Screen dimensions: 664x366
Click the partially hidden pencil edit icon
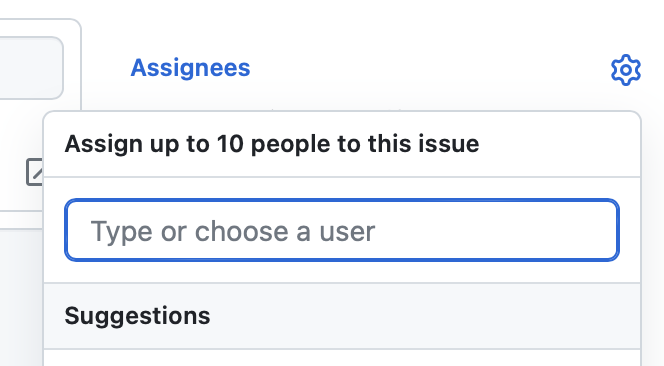35,172
